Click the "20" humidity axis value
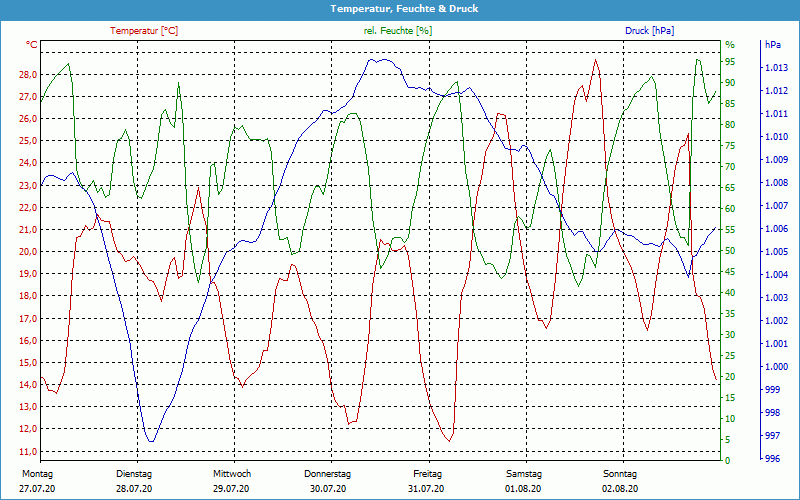The width and height of the screenshot is (800, 500). click(731, 377)
